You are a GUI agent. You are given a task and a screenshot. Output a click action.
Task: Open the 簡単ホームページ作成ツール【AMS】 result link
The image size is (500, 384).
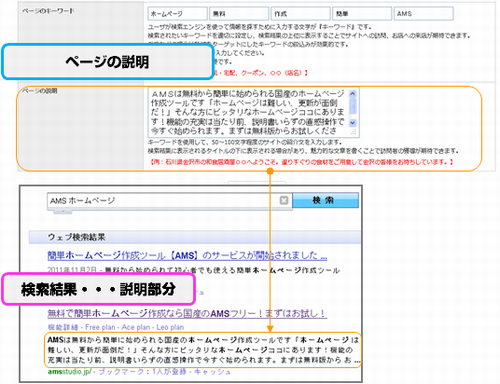(187, 256)
